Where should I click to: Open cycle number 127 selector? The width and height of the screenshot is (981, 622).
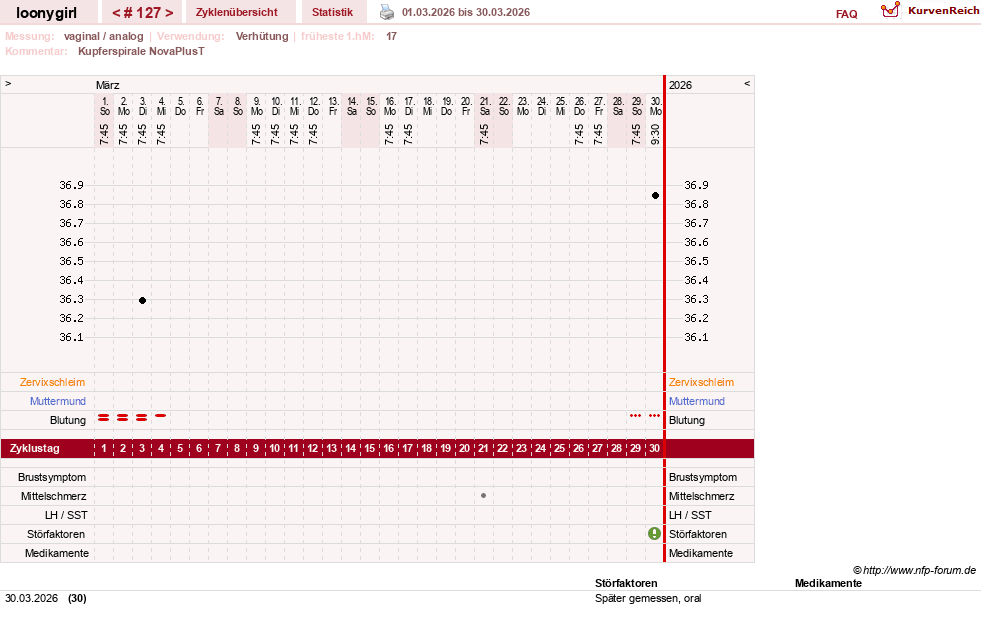[x=143, y=13]
